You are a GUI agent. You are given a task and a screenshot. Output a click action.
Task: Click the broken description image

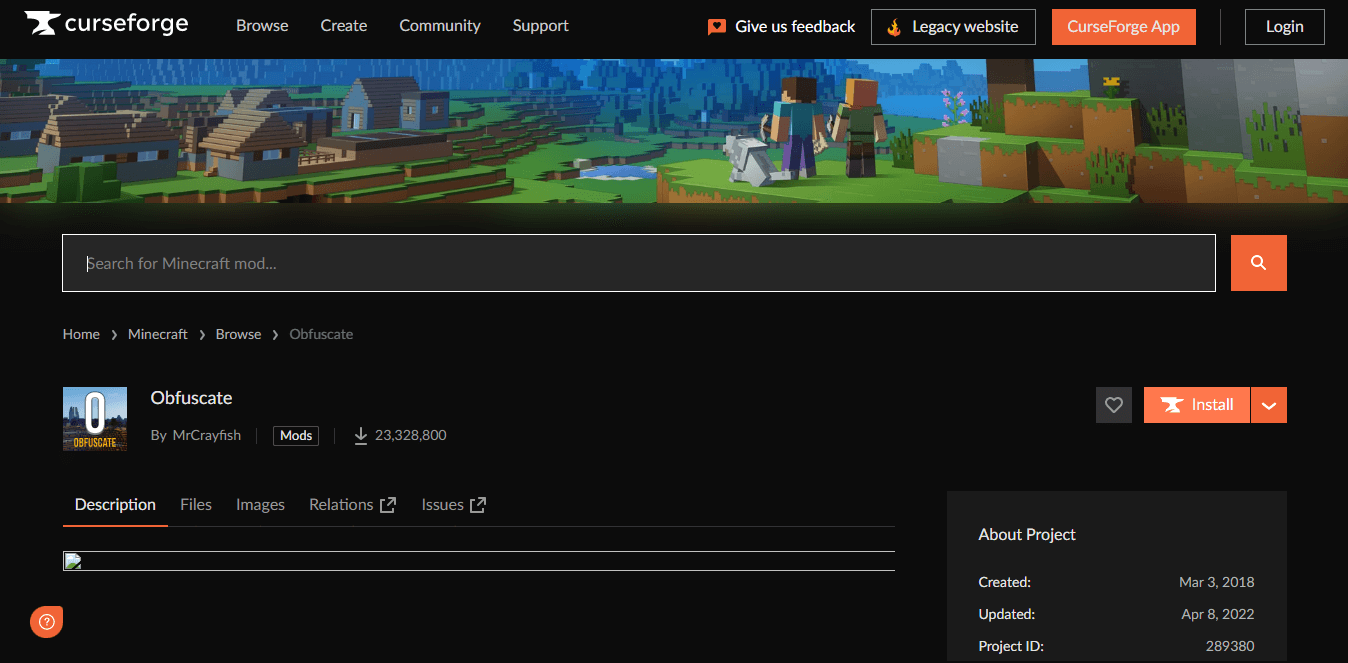tap(479, 560)
